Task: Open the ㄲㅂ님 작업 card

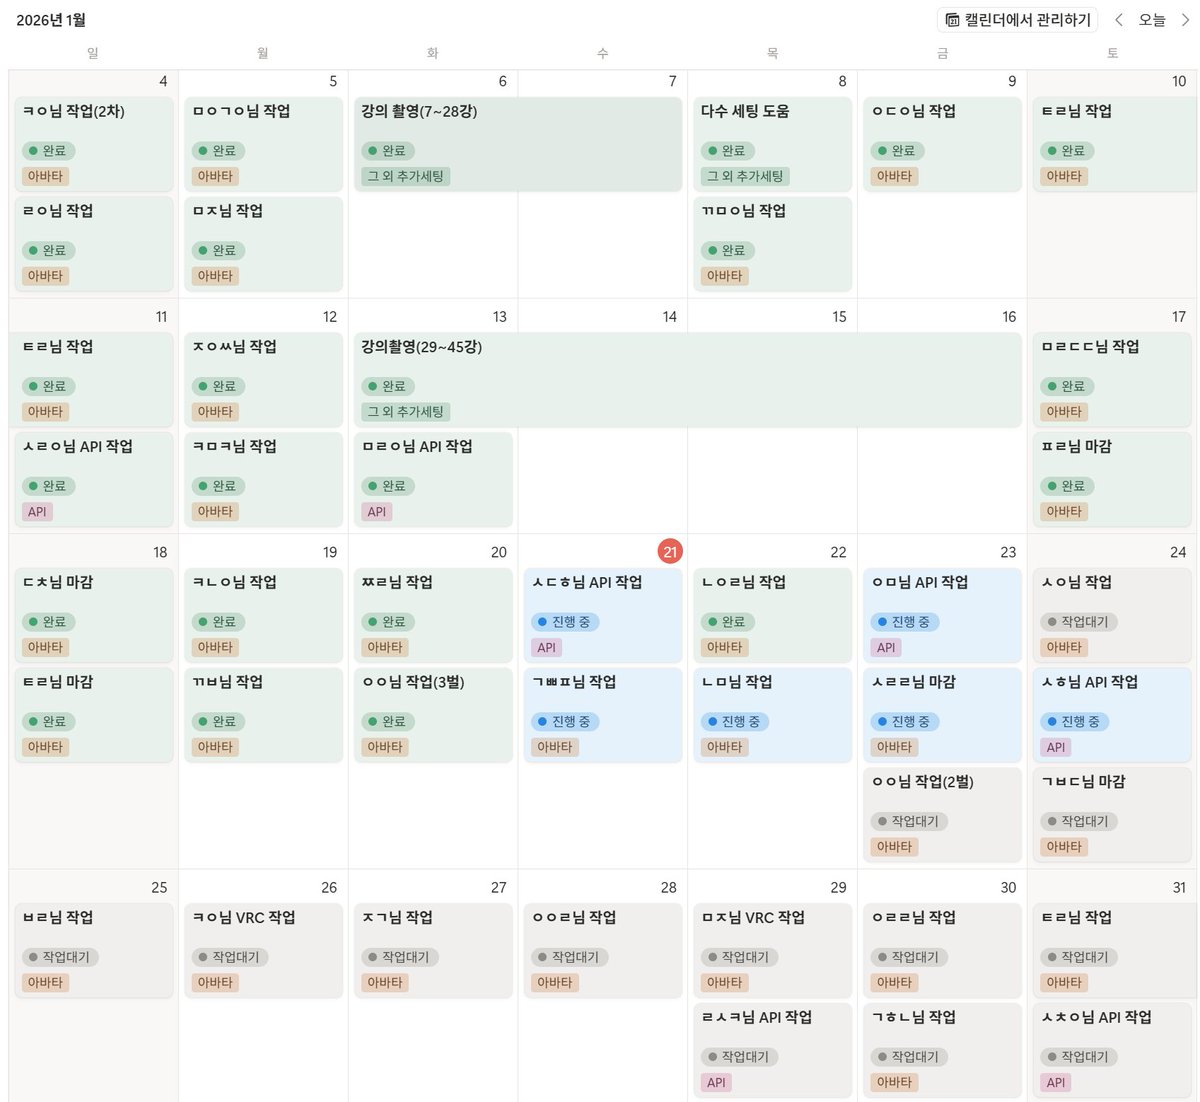Action: point(263,715)
